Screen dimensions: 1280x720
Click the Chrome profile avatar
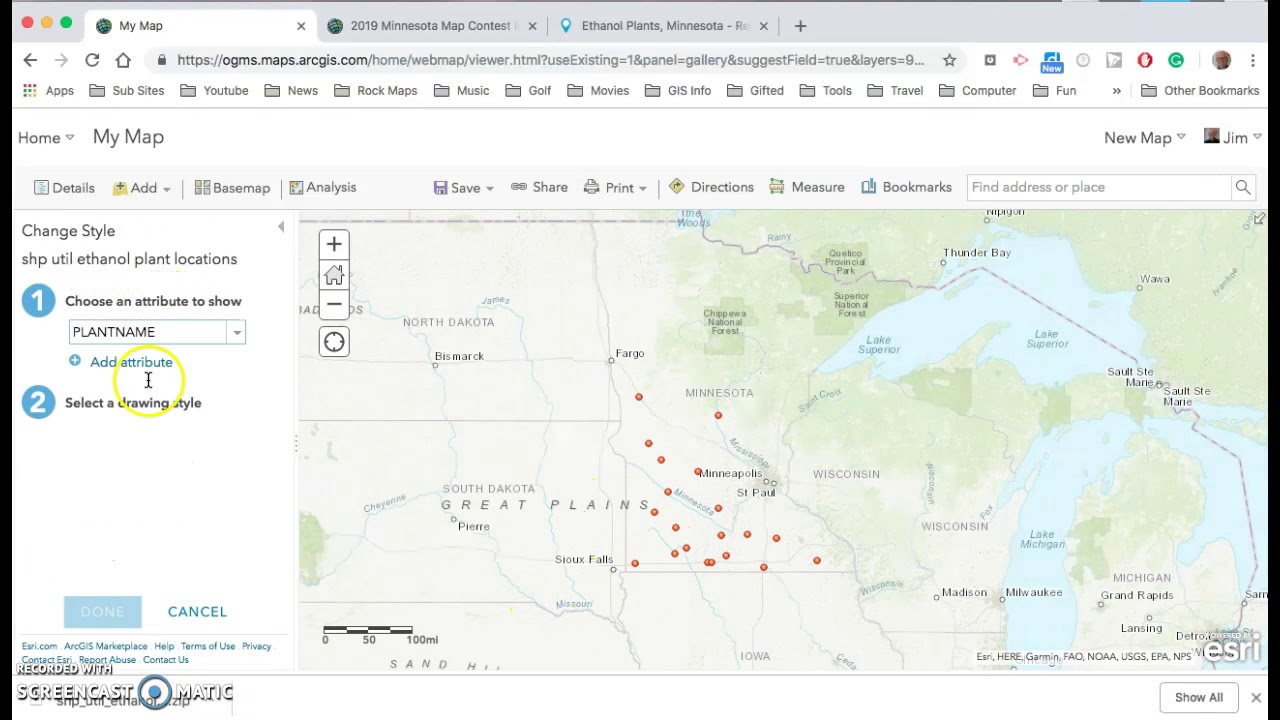1221,61
